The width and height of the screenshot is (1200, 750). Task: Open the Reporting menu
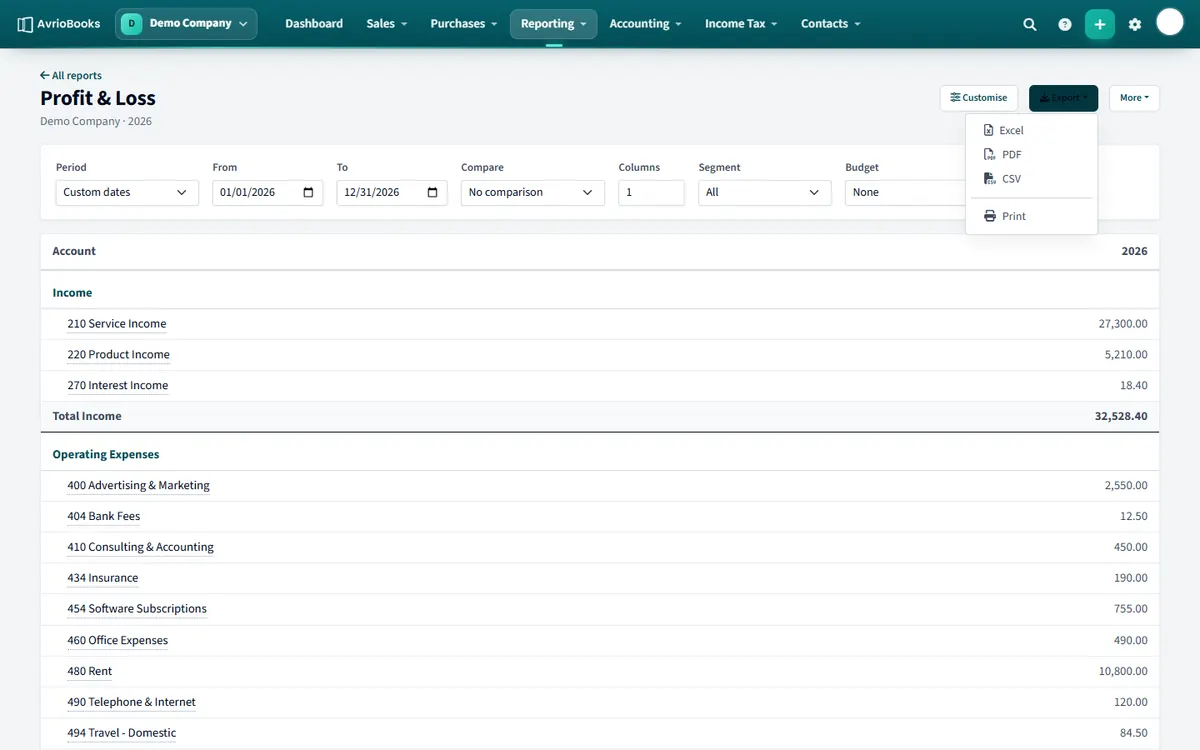point(553,24)
